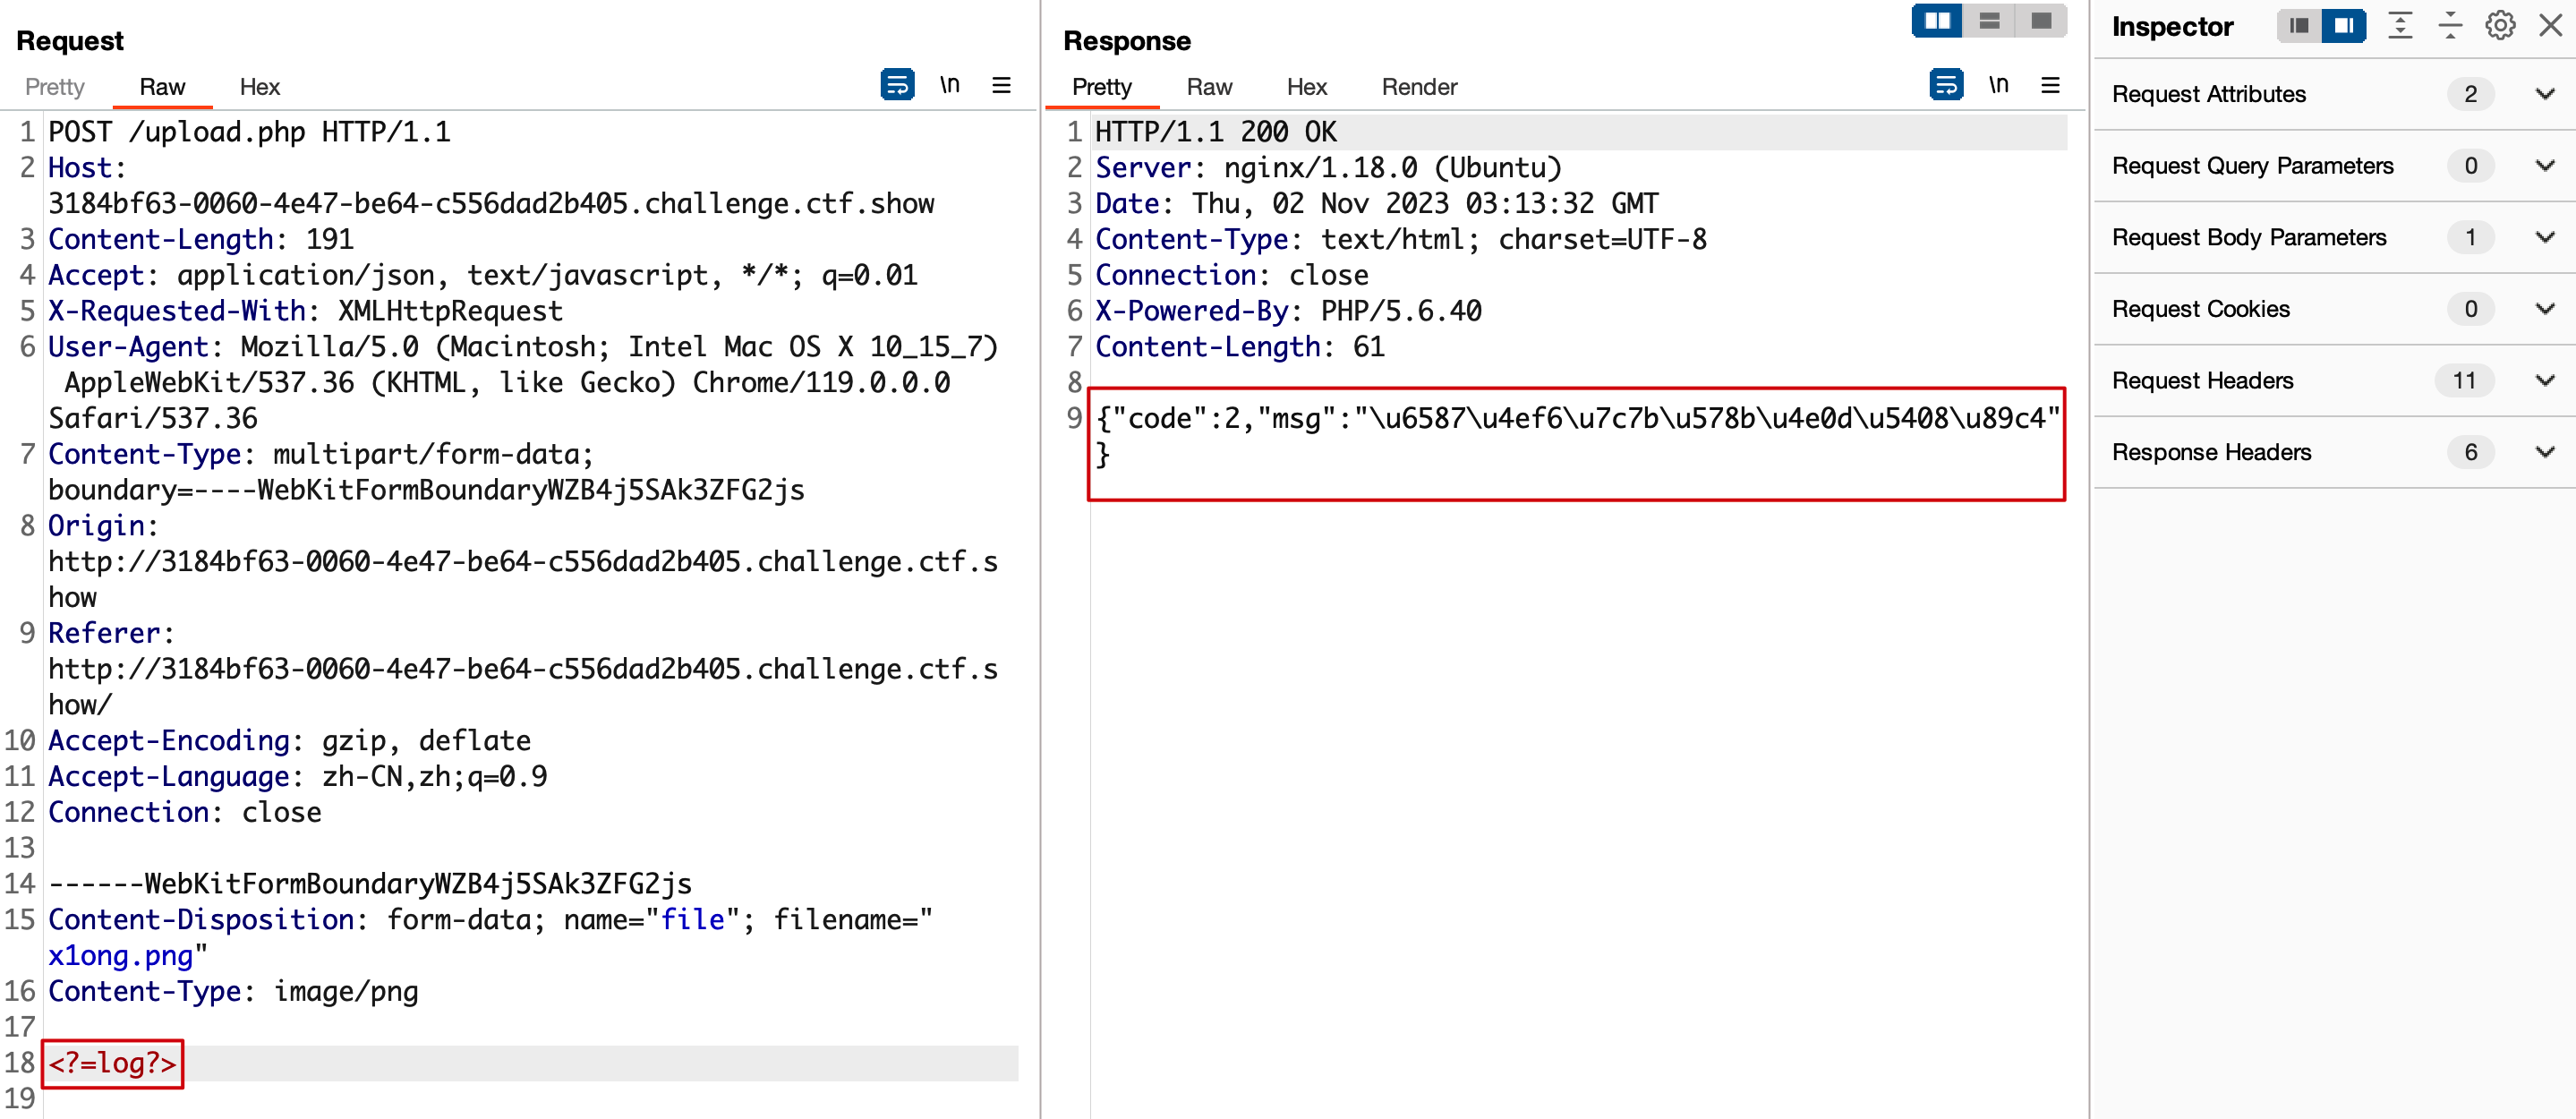Open Inspector settings gear

2500,26
